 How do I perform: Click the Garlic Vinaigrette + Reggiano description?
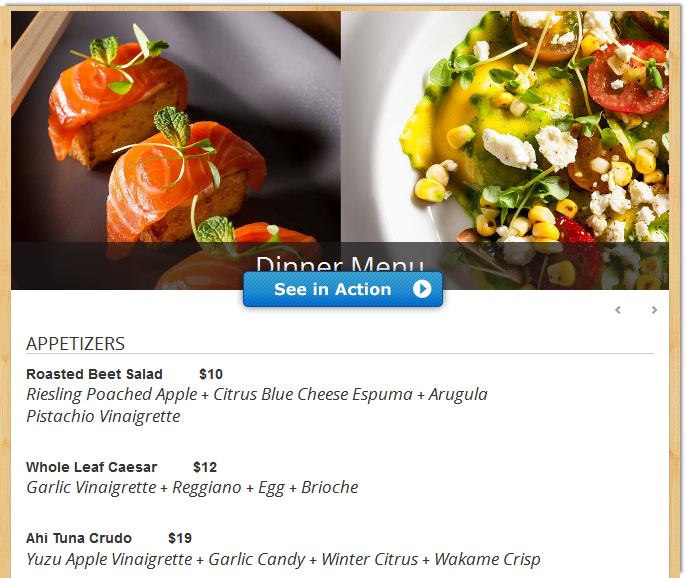(192, 487)
